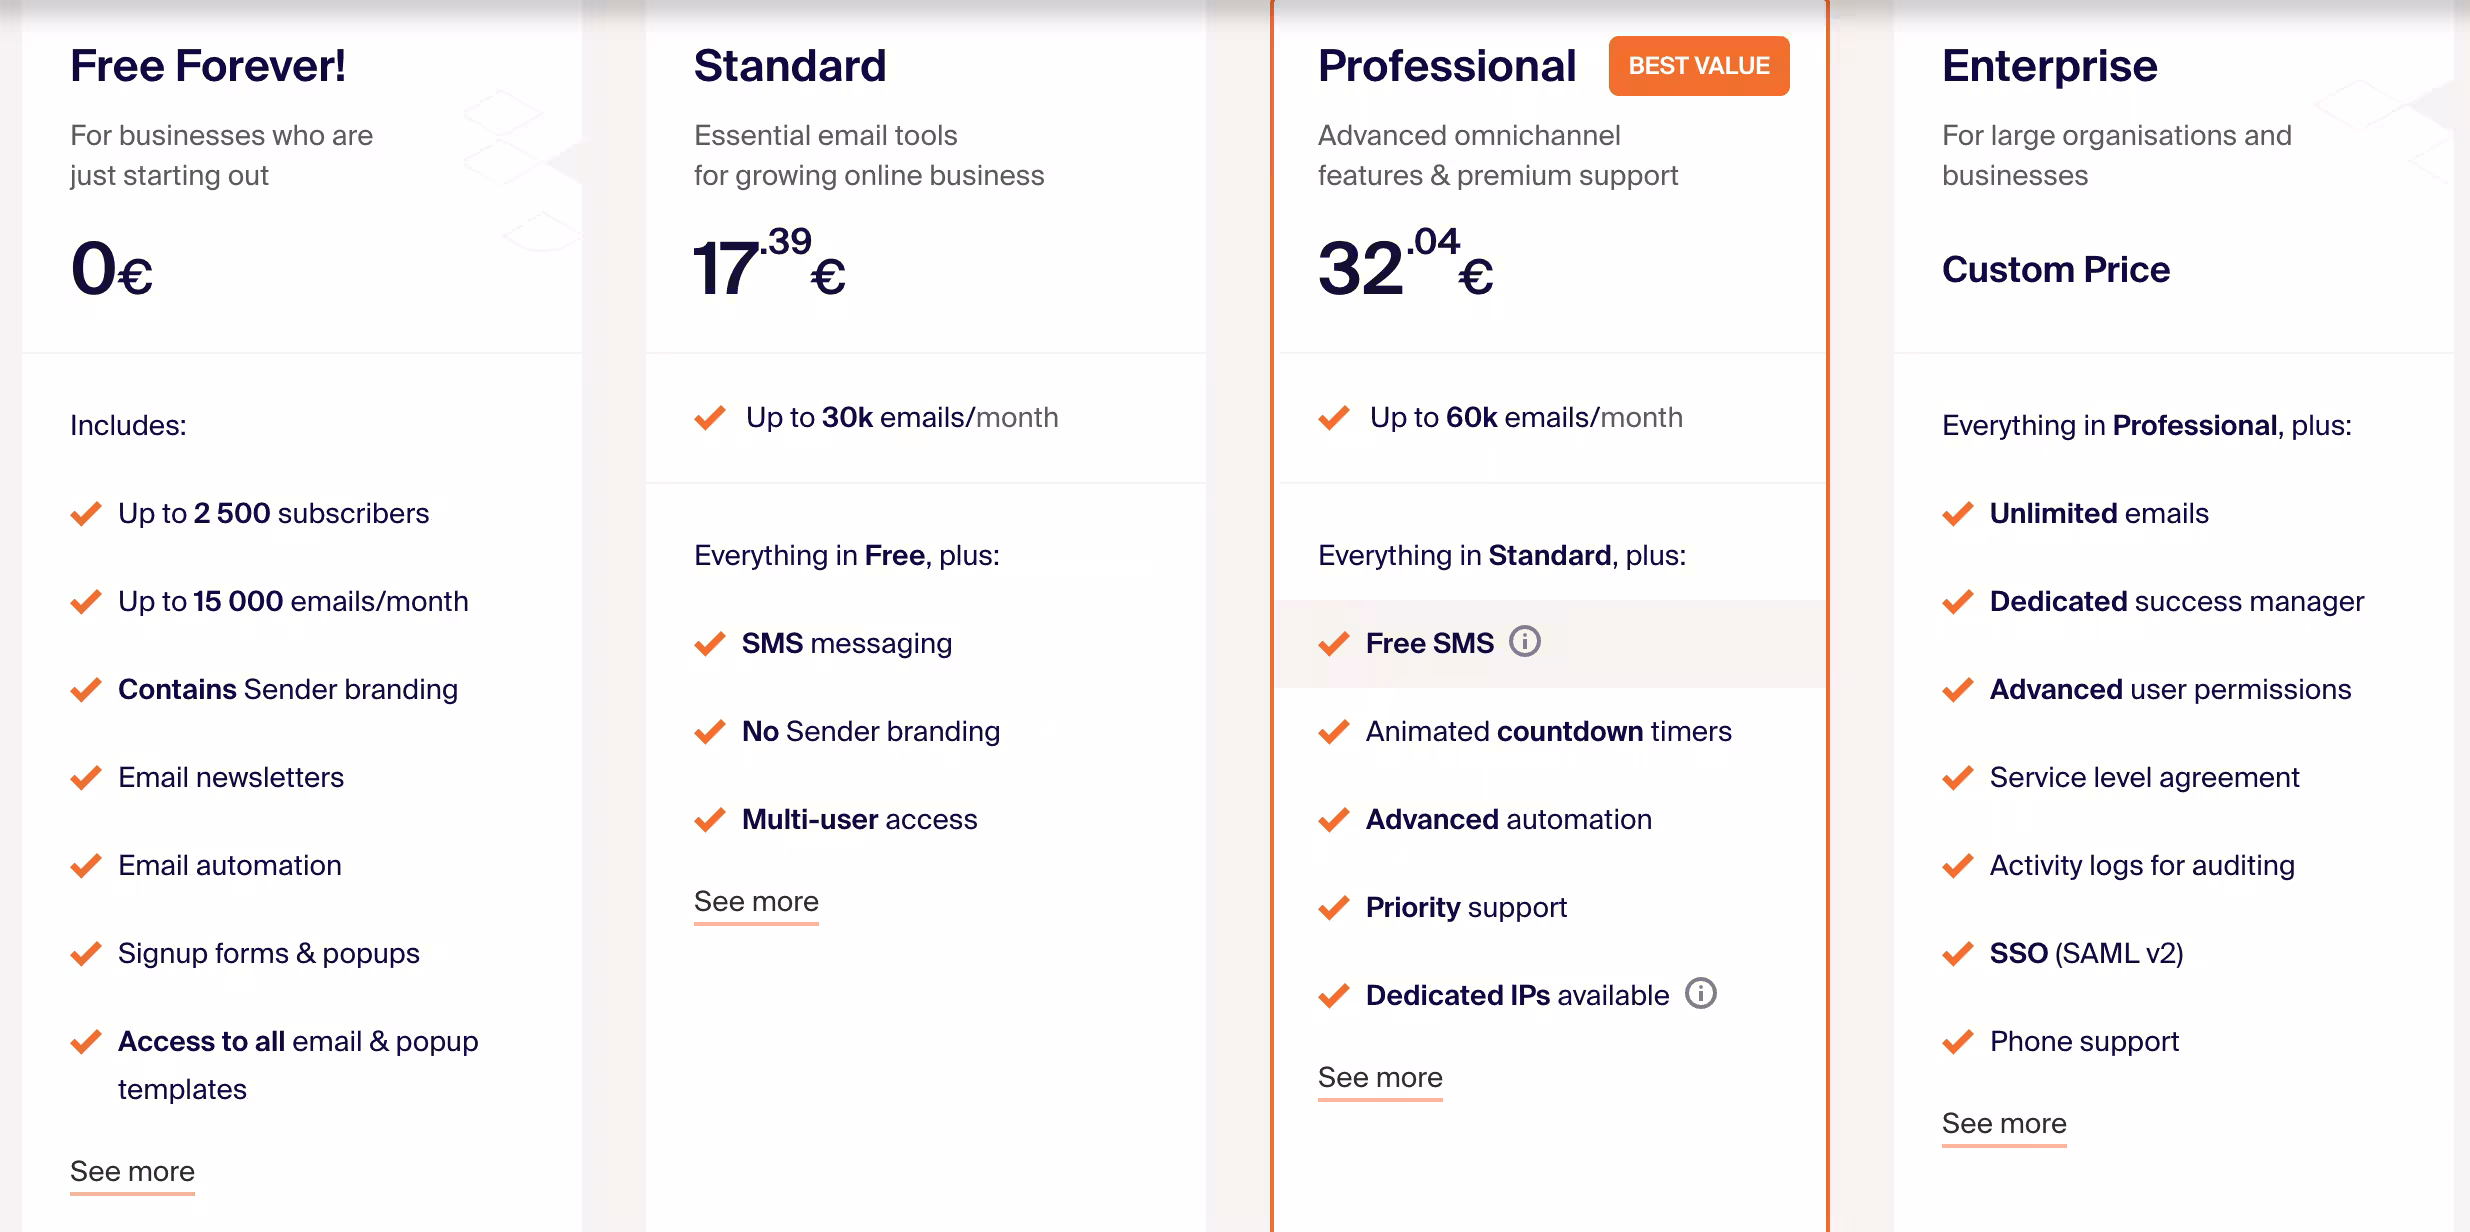Select the Professional plan heading

click(1447, 66)
